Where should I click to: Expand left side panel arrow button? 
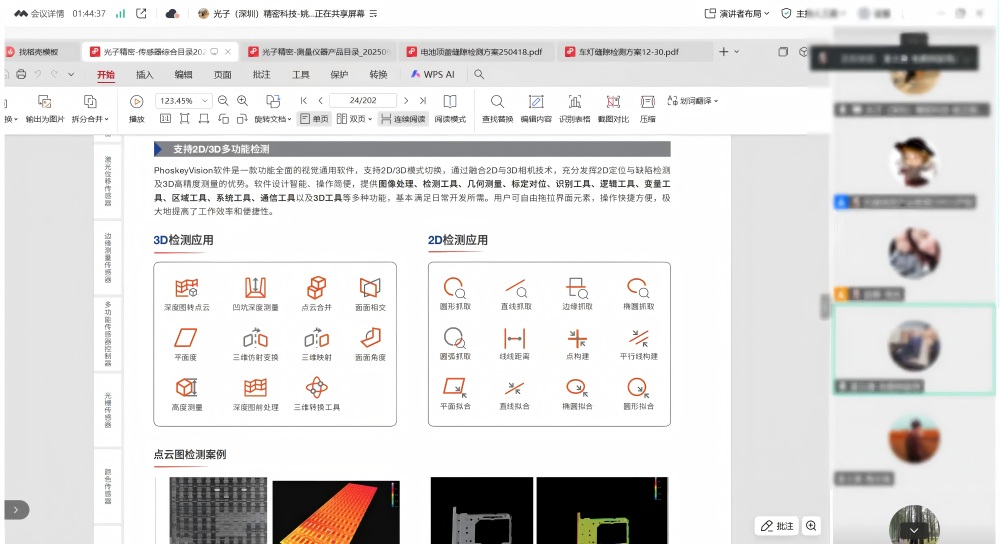click(16, 510)
